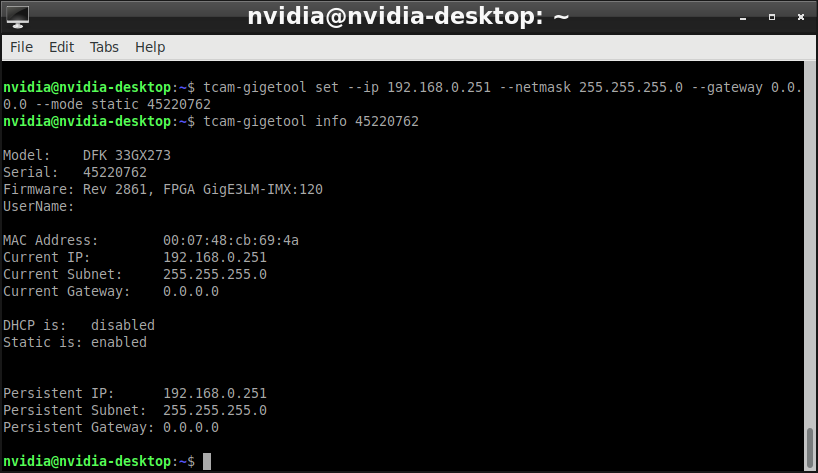
Task: Click the cursor block at the prompt
Action: (207, 462)
